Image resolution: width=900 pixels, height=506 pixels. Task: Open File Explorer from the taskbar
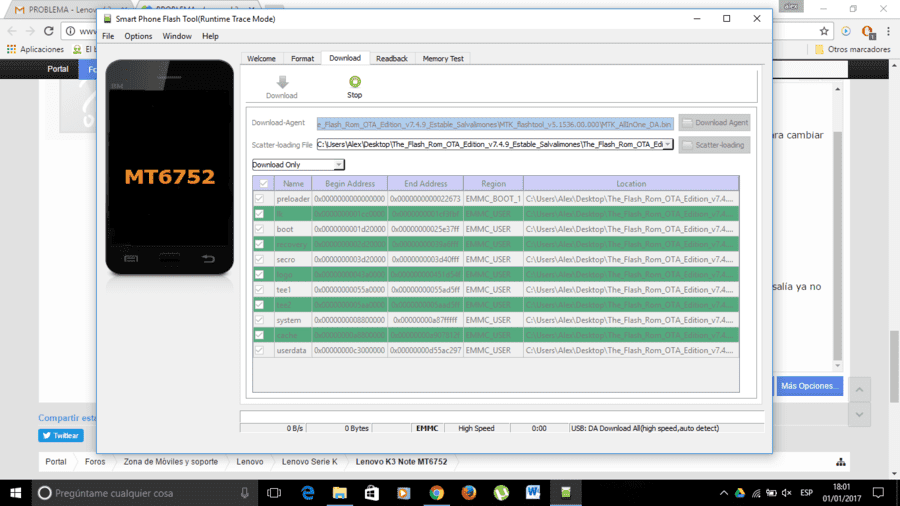pos(340,493)
